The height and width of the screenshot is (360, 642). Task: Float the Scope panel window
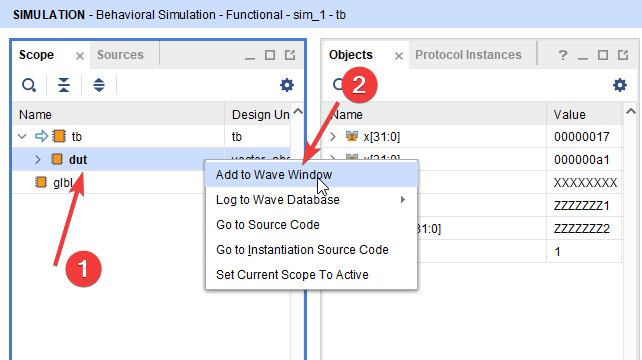click(x=290, y=55)
